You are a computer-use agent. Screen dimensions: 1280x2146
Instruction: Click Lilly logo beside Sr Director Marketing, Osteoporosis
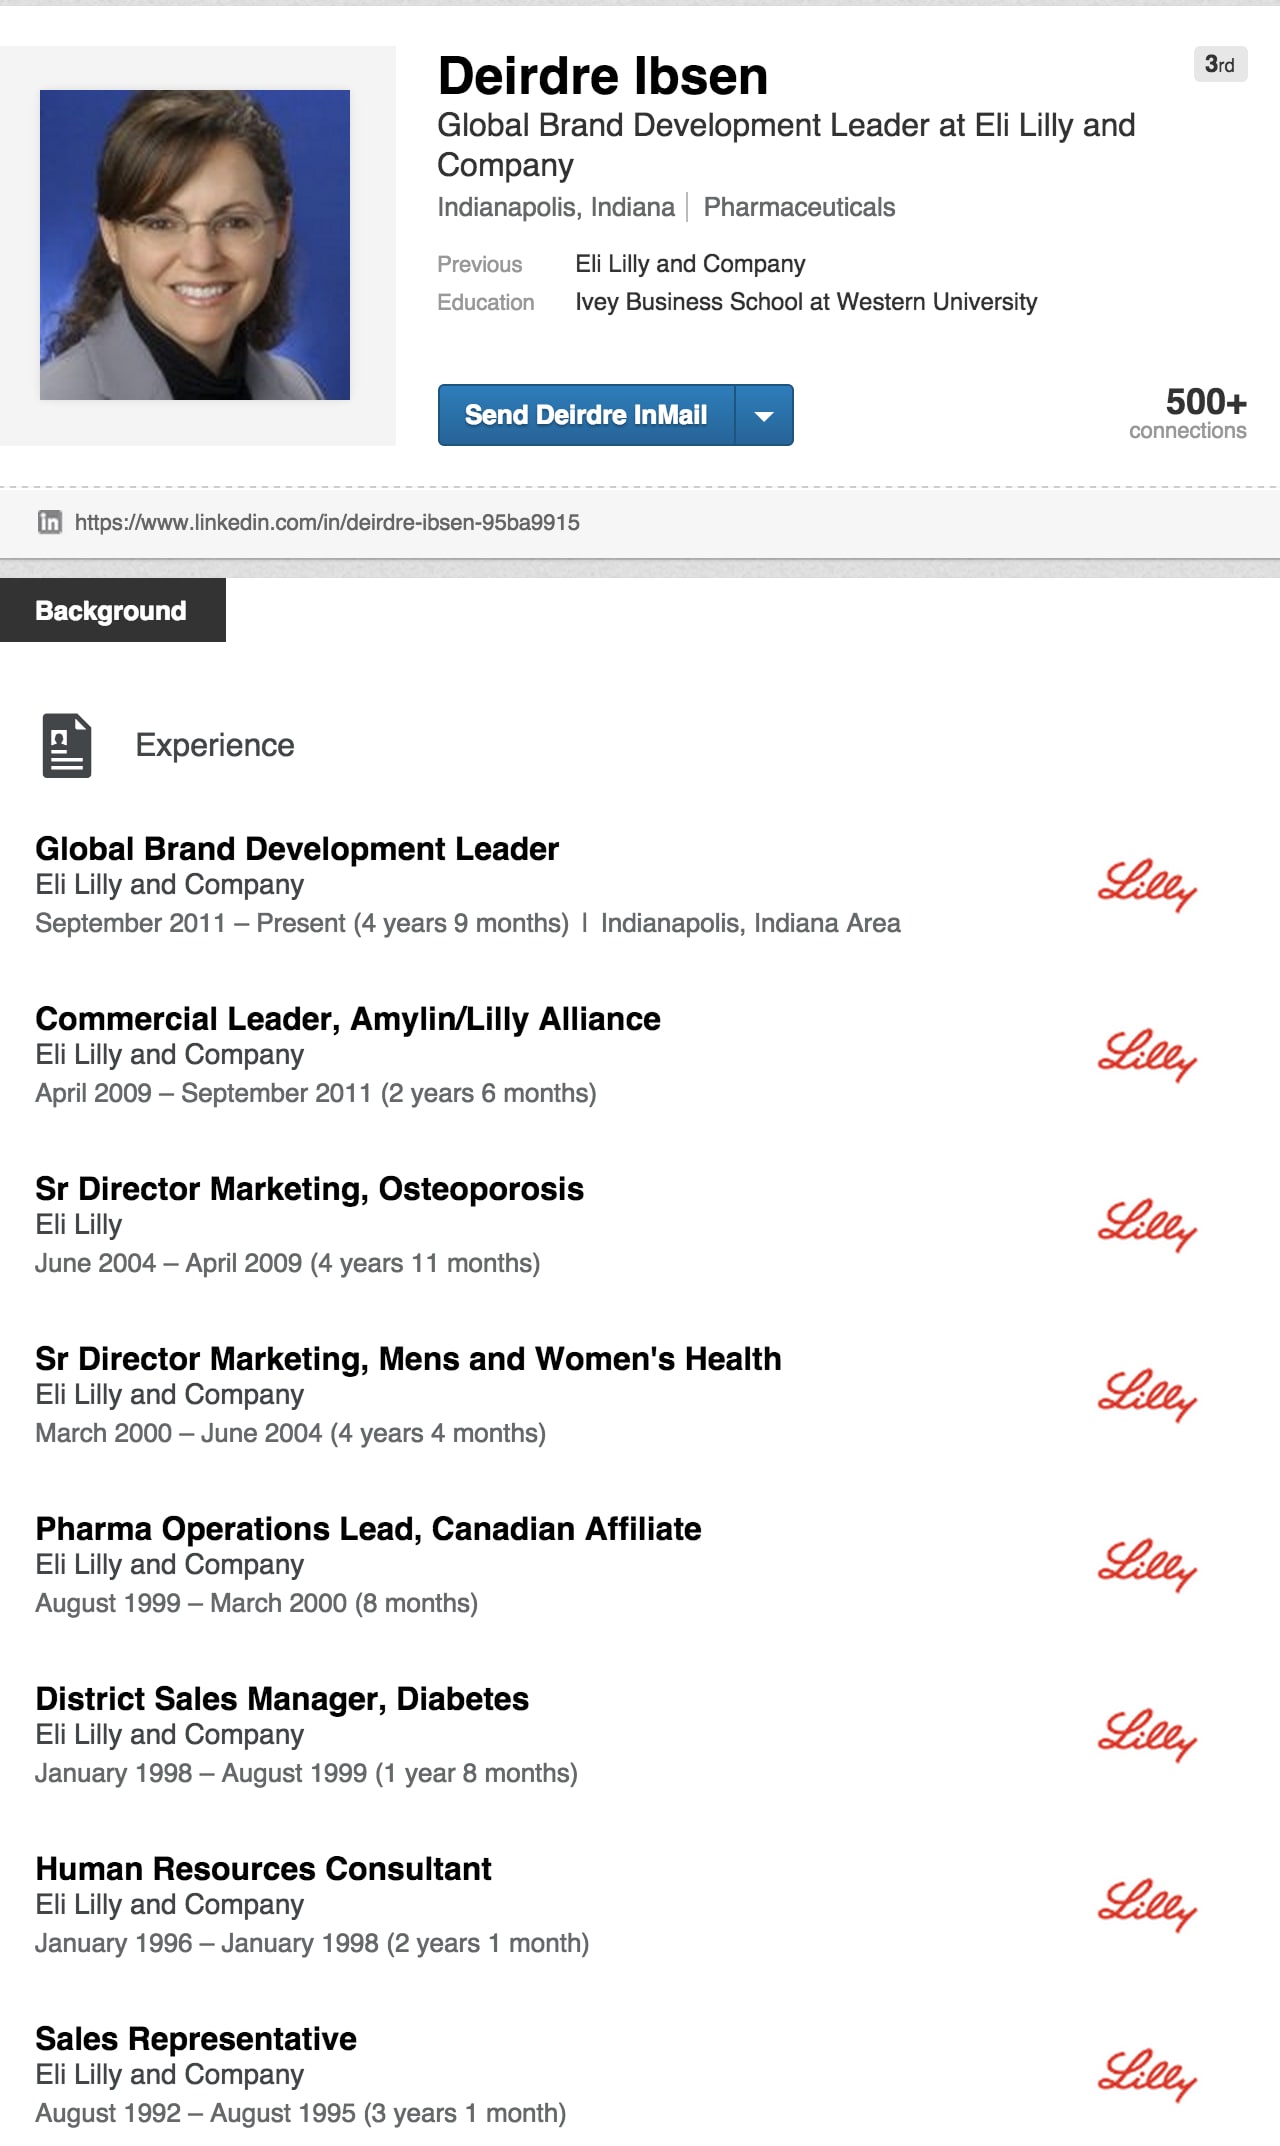(1147, 1225)
